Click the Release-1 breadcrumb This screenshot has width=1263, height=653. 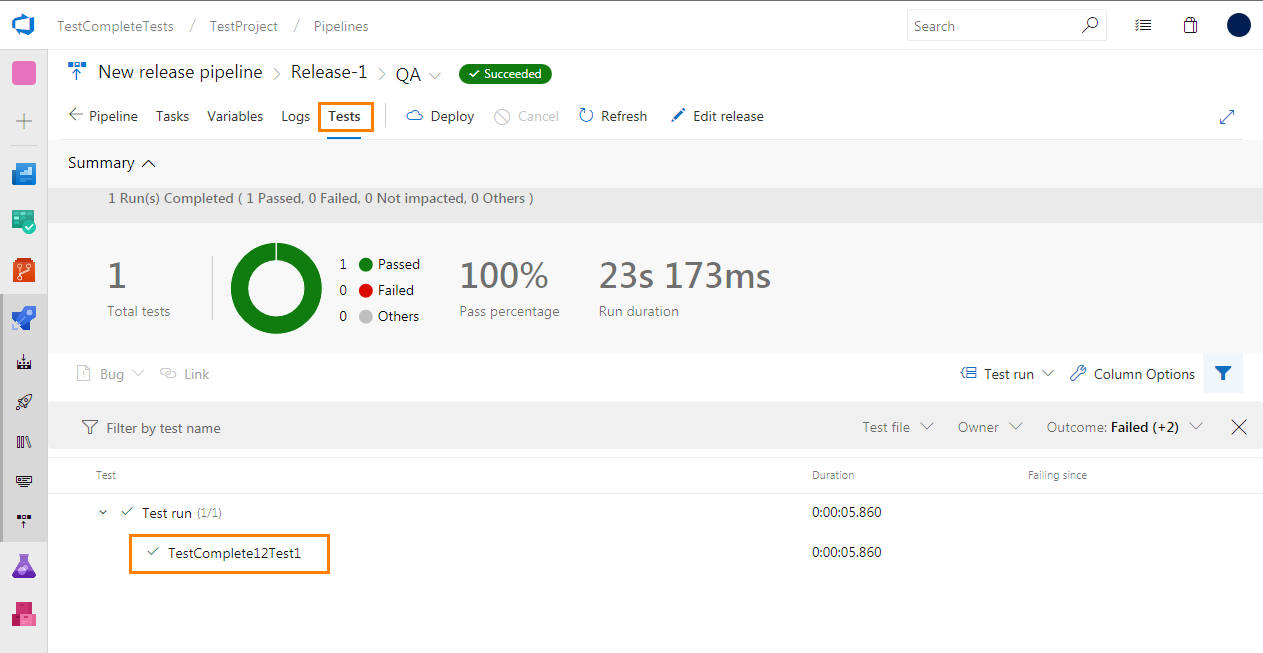point(329,72)
